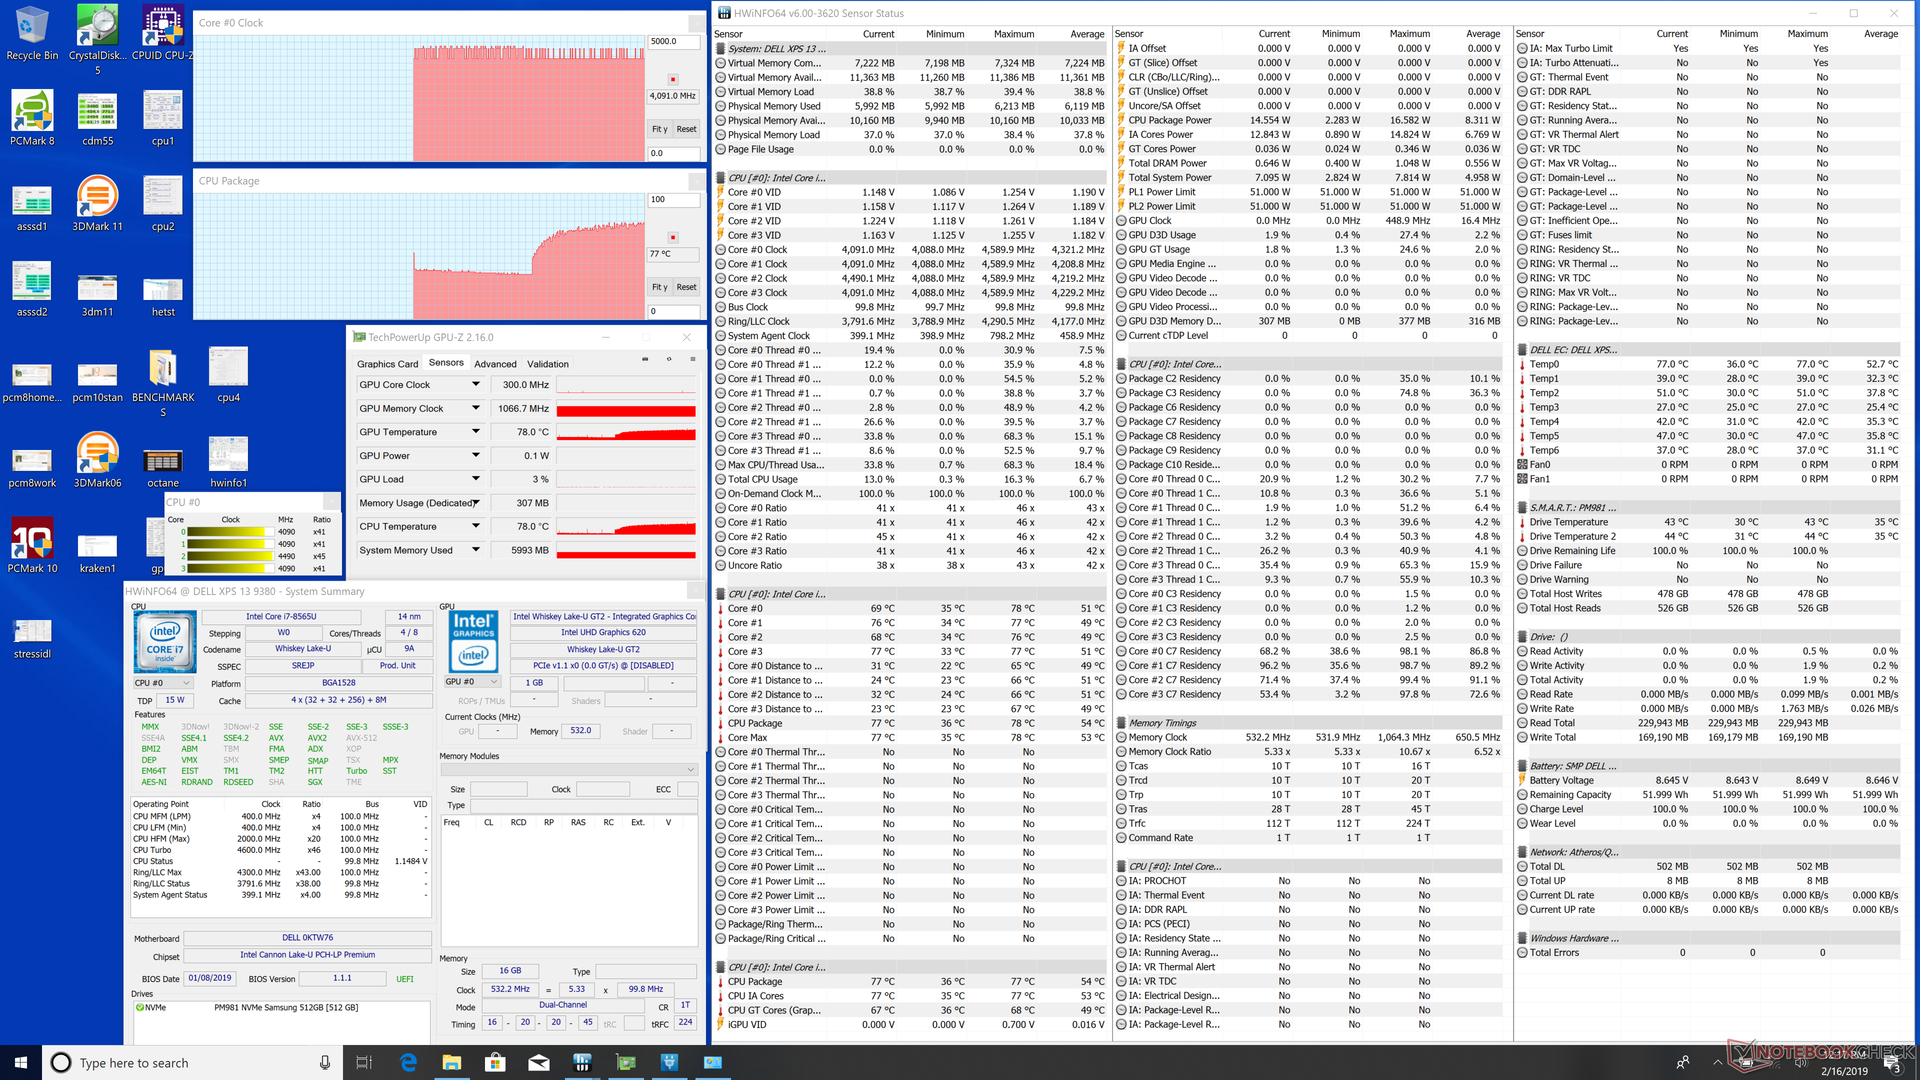Click the 5000.0 max value field
The width and height of the screenshot is (1920, 1080).
(x=673, y=42)
